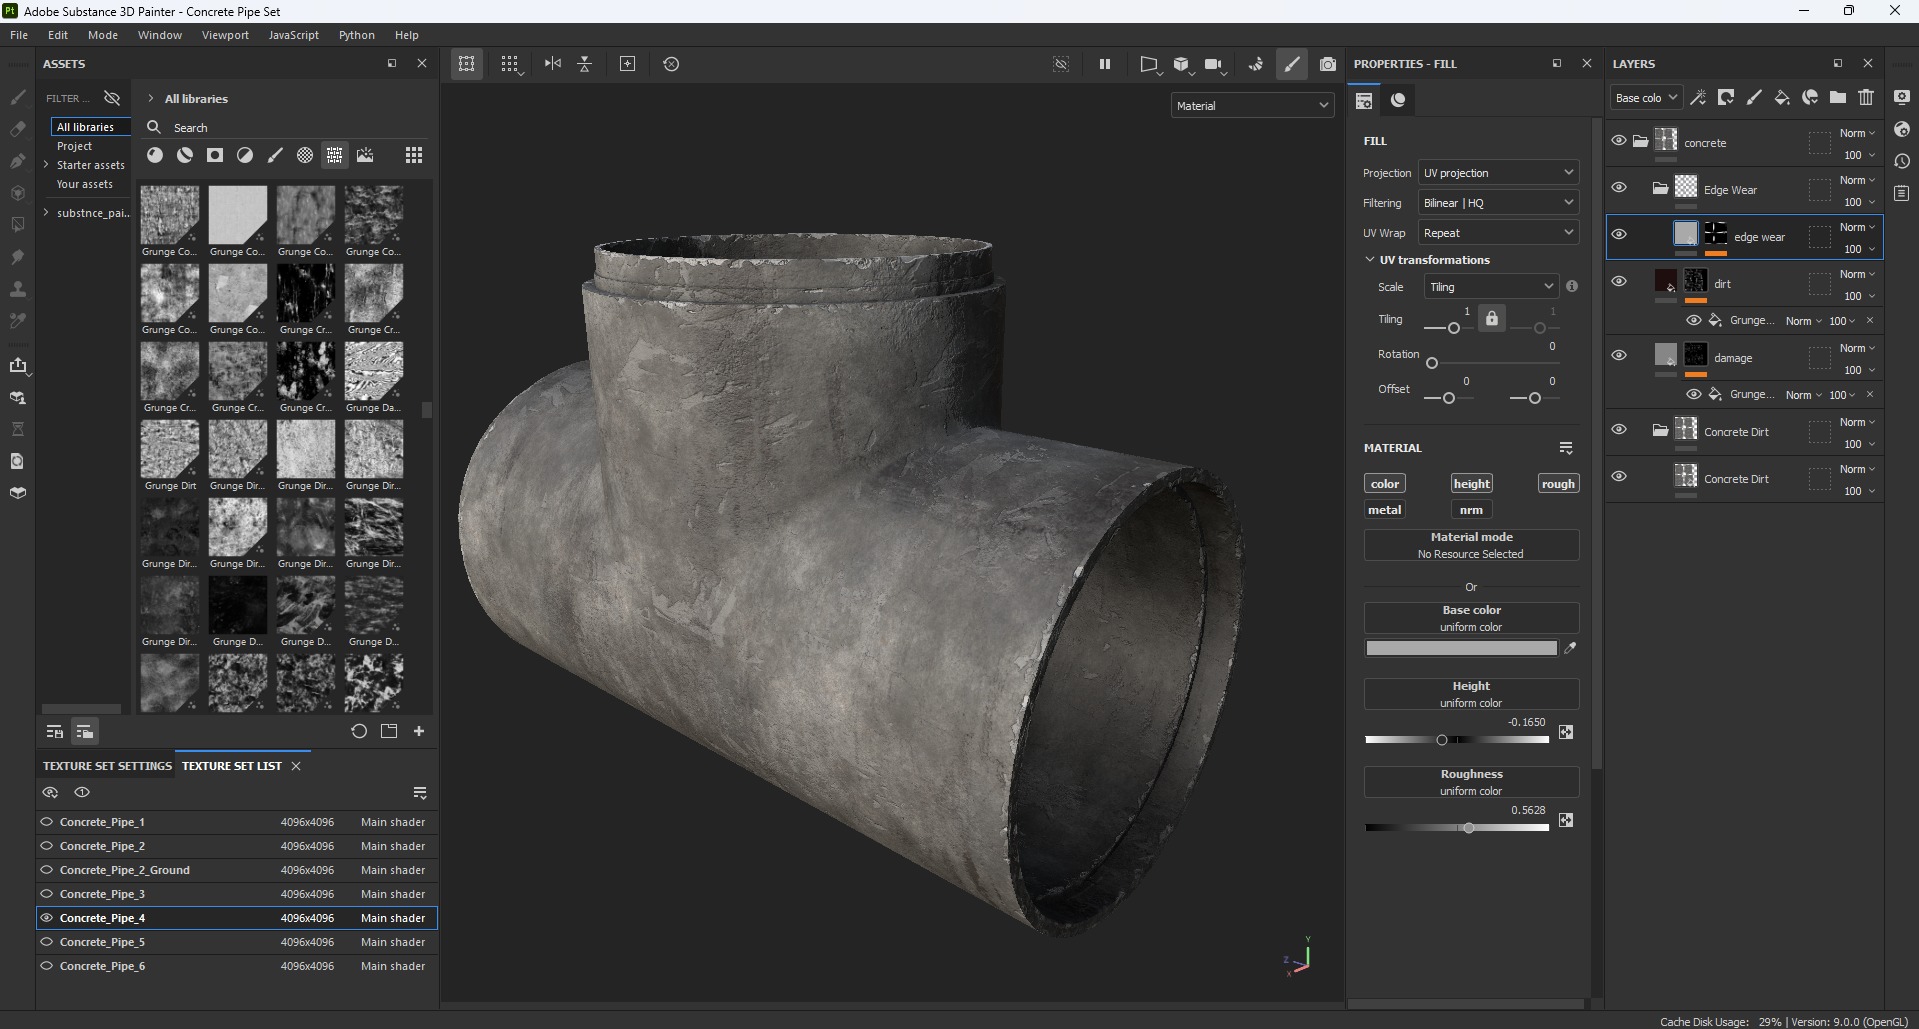Hide the damage layer
1919x1029 pixels.
click(1619, 356)
